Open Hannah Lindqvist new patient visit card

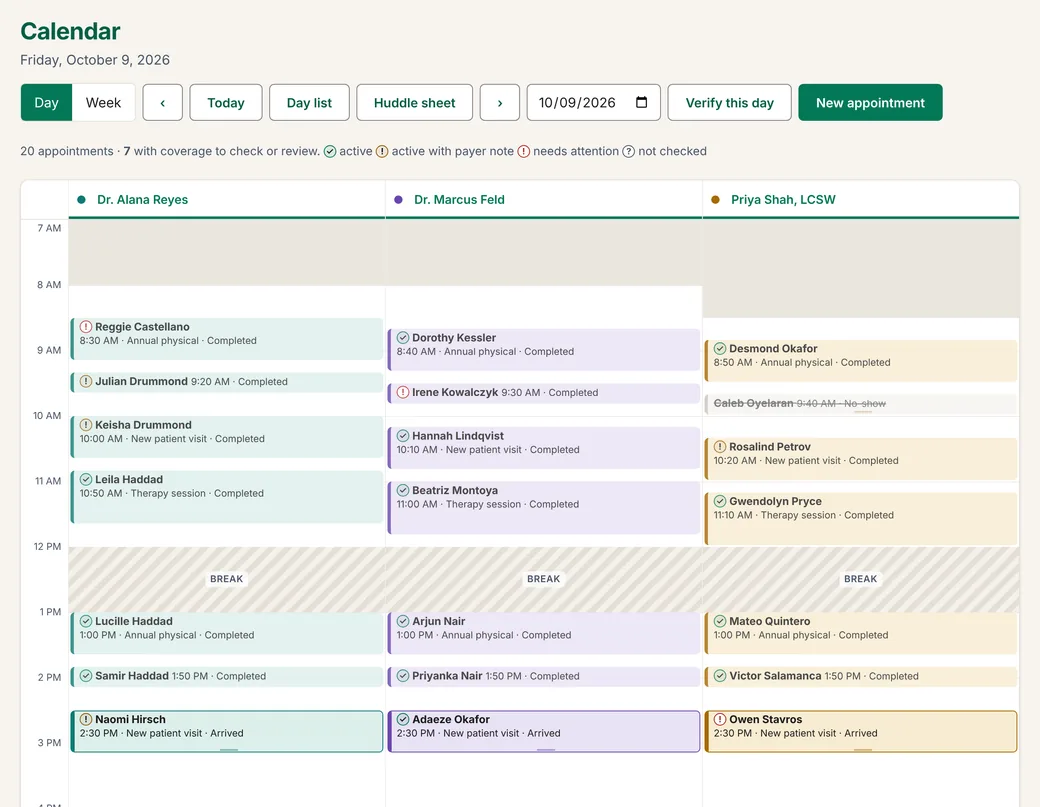pos(544,448)
